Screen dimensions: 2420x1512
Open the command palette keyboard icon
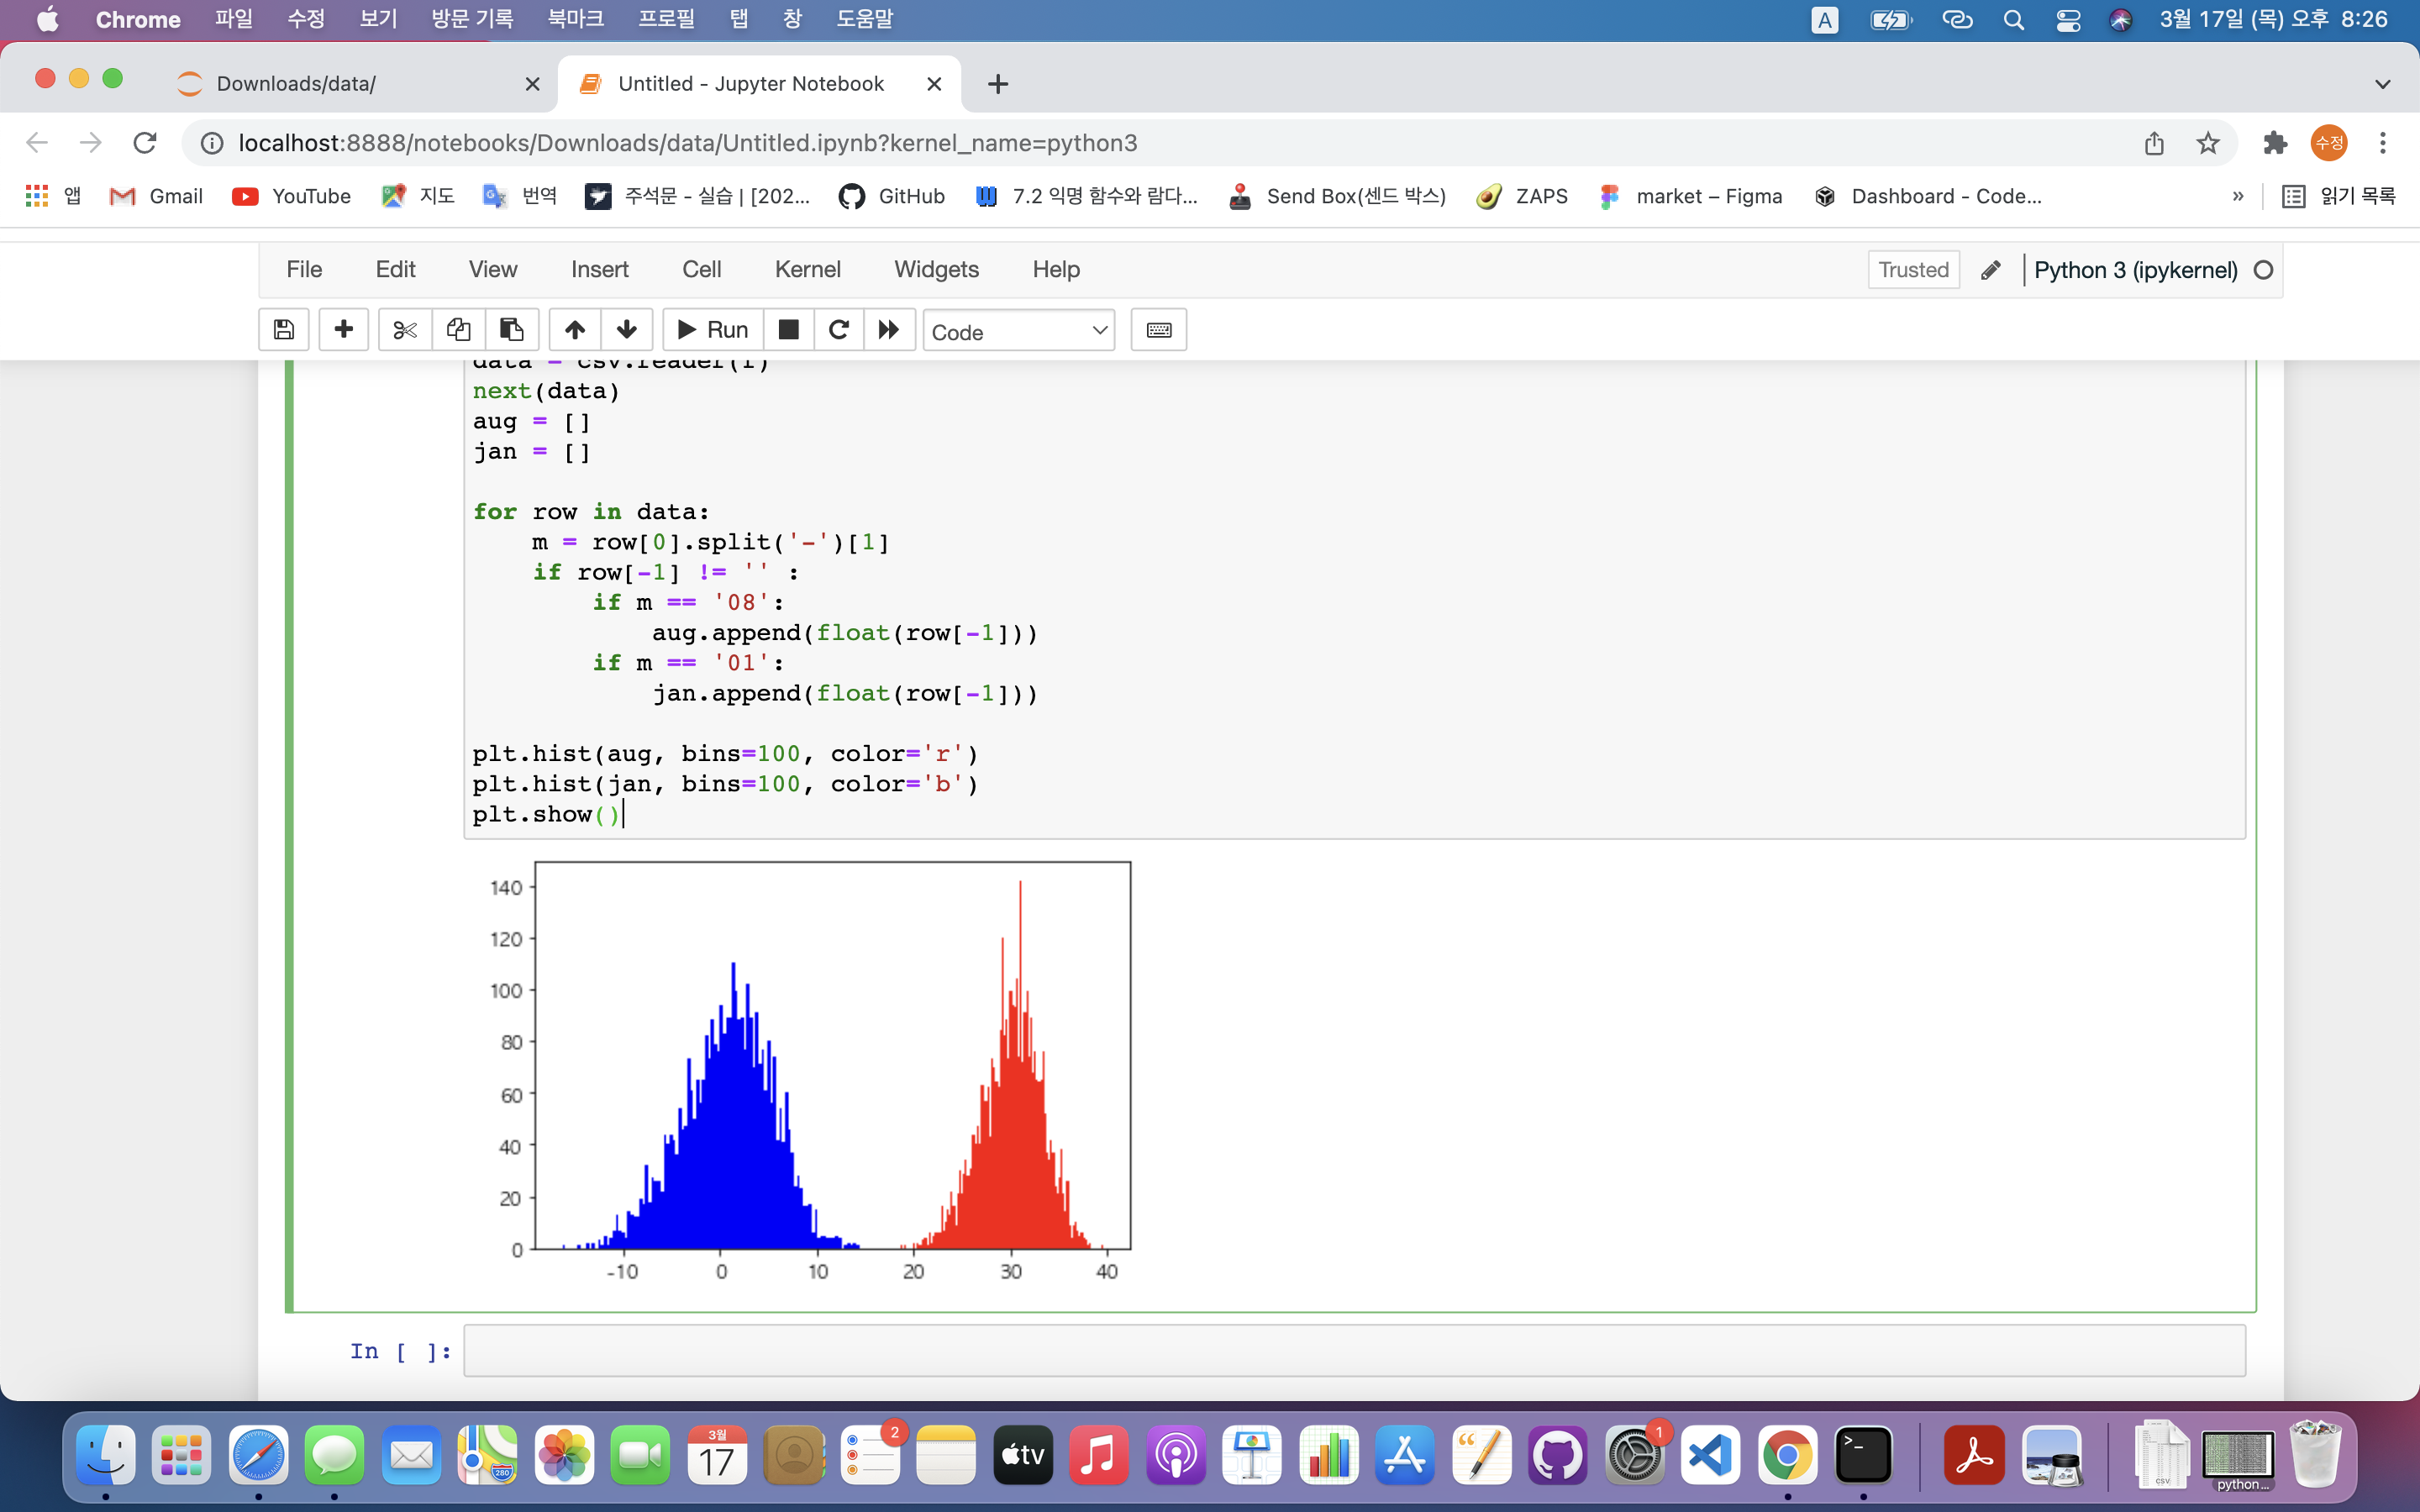[1159, 330]
